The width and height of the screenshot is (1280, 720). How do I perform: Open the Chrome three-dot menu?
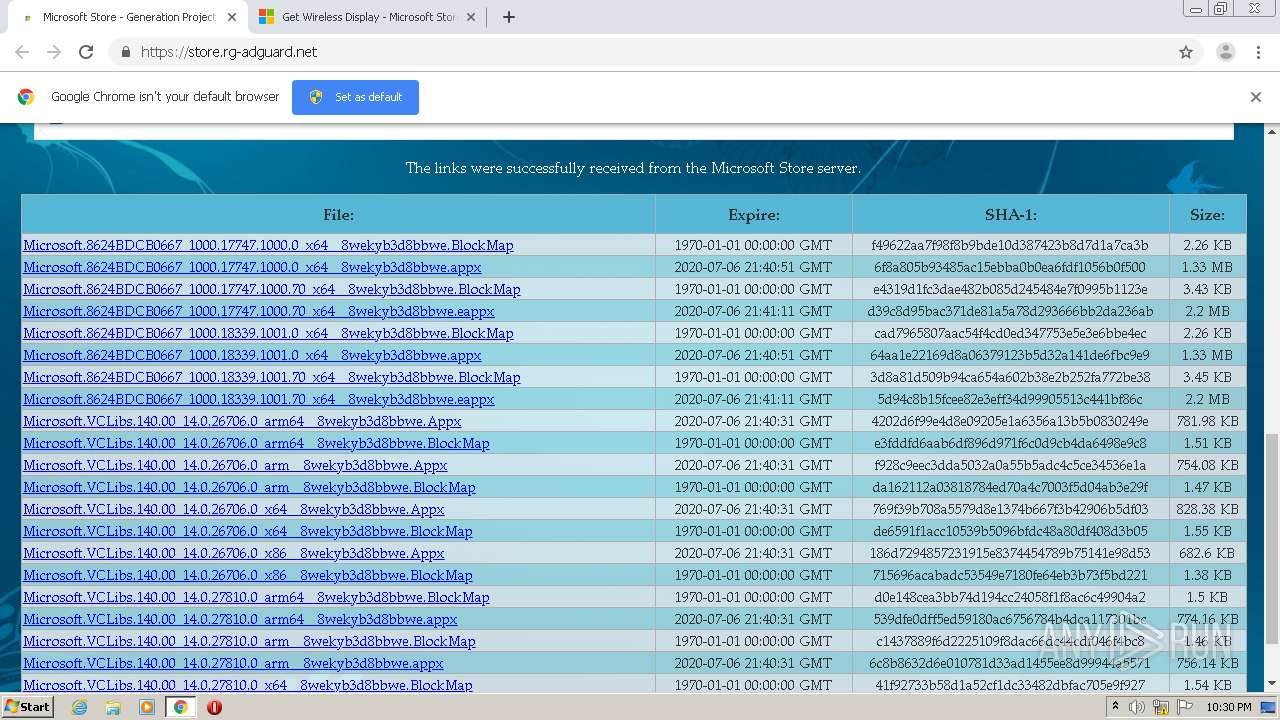1257,52
